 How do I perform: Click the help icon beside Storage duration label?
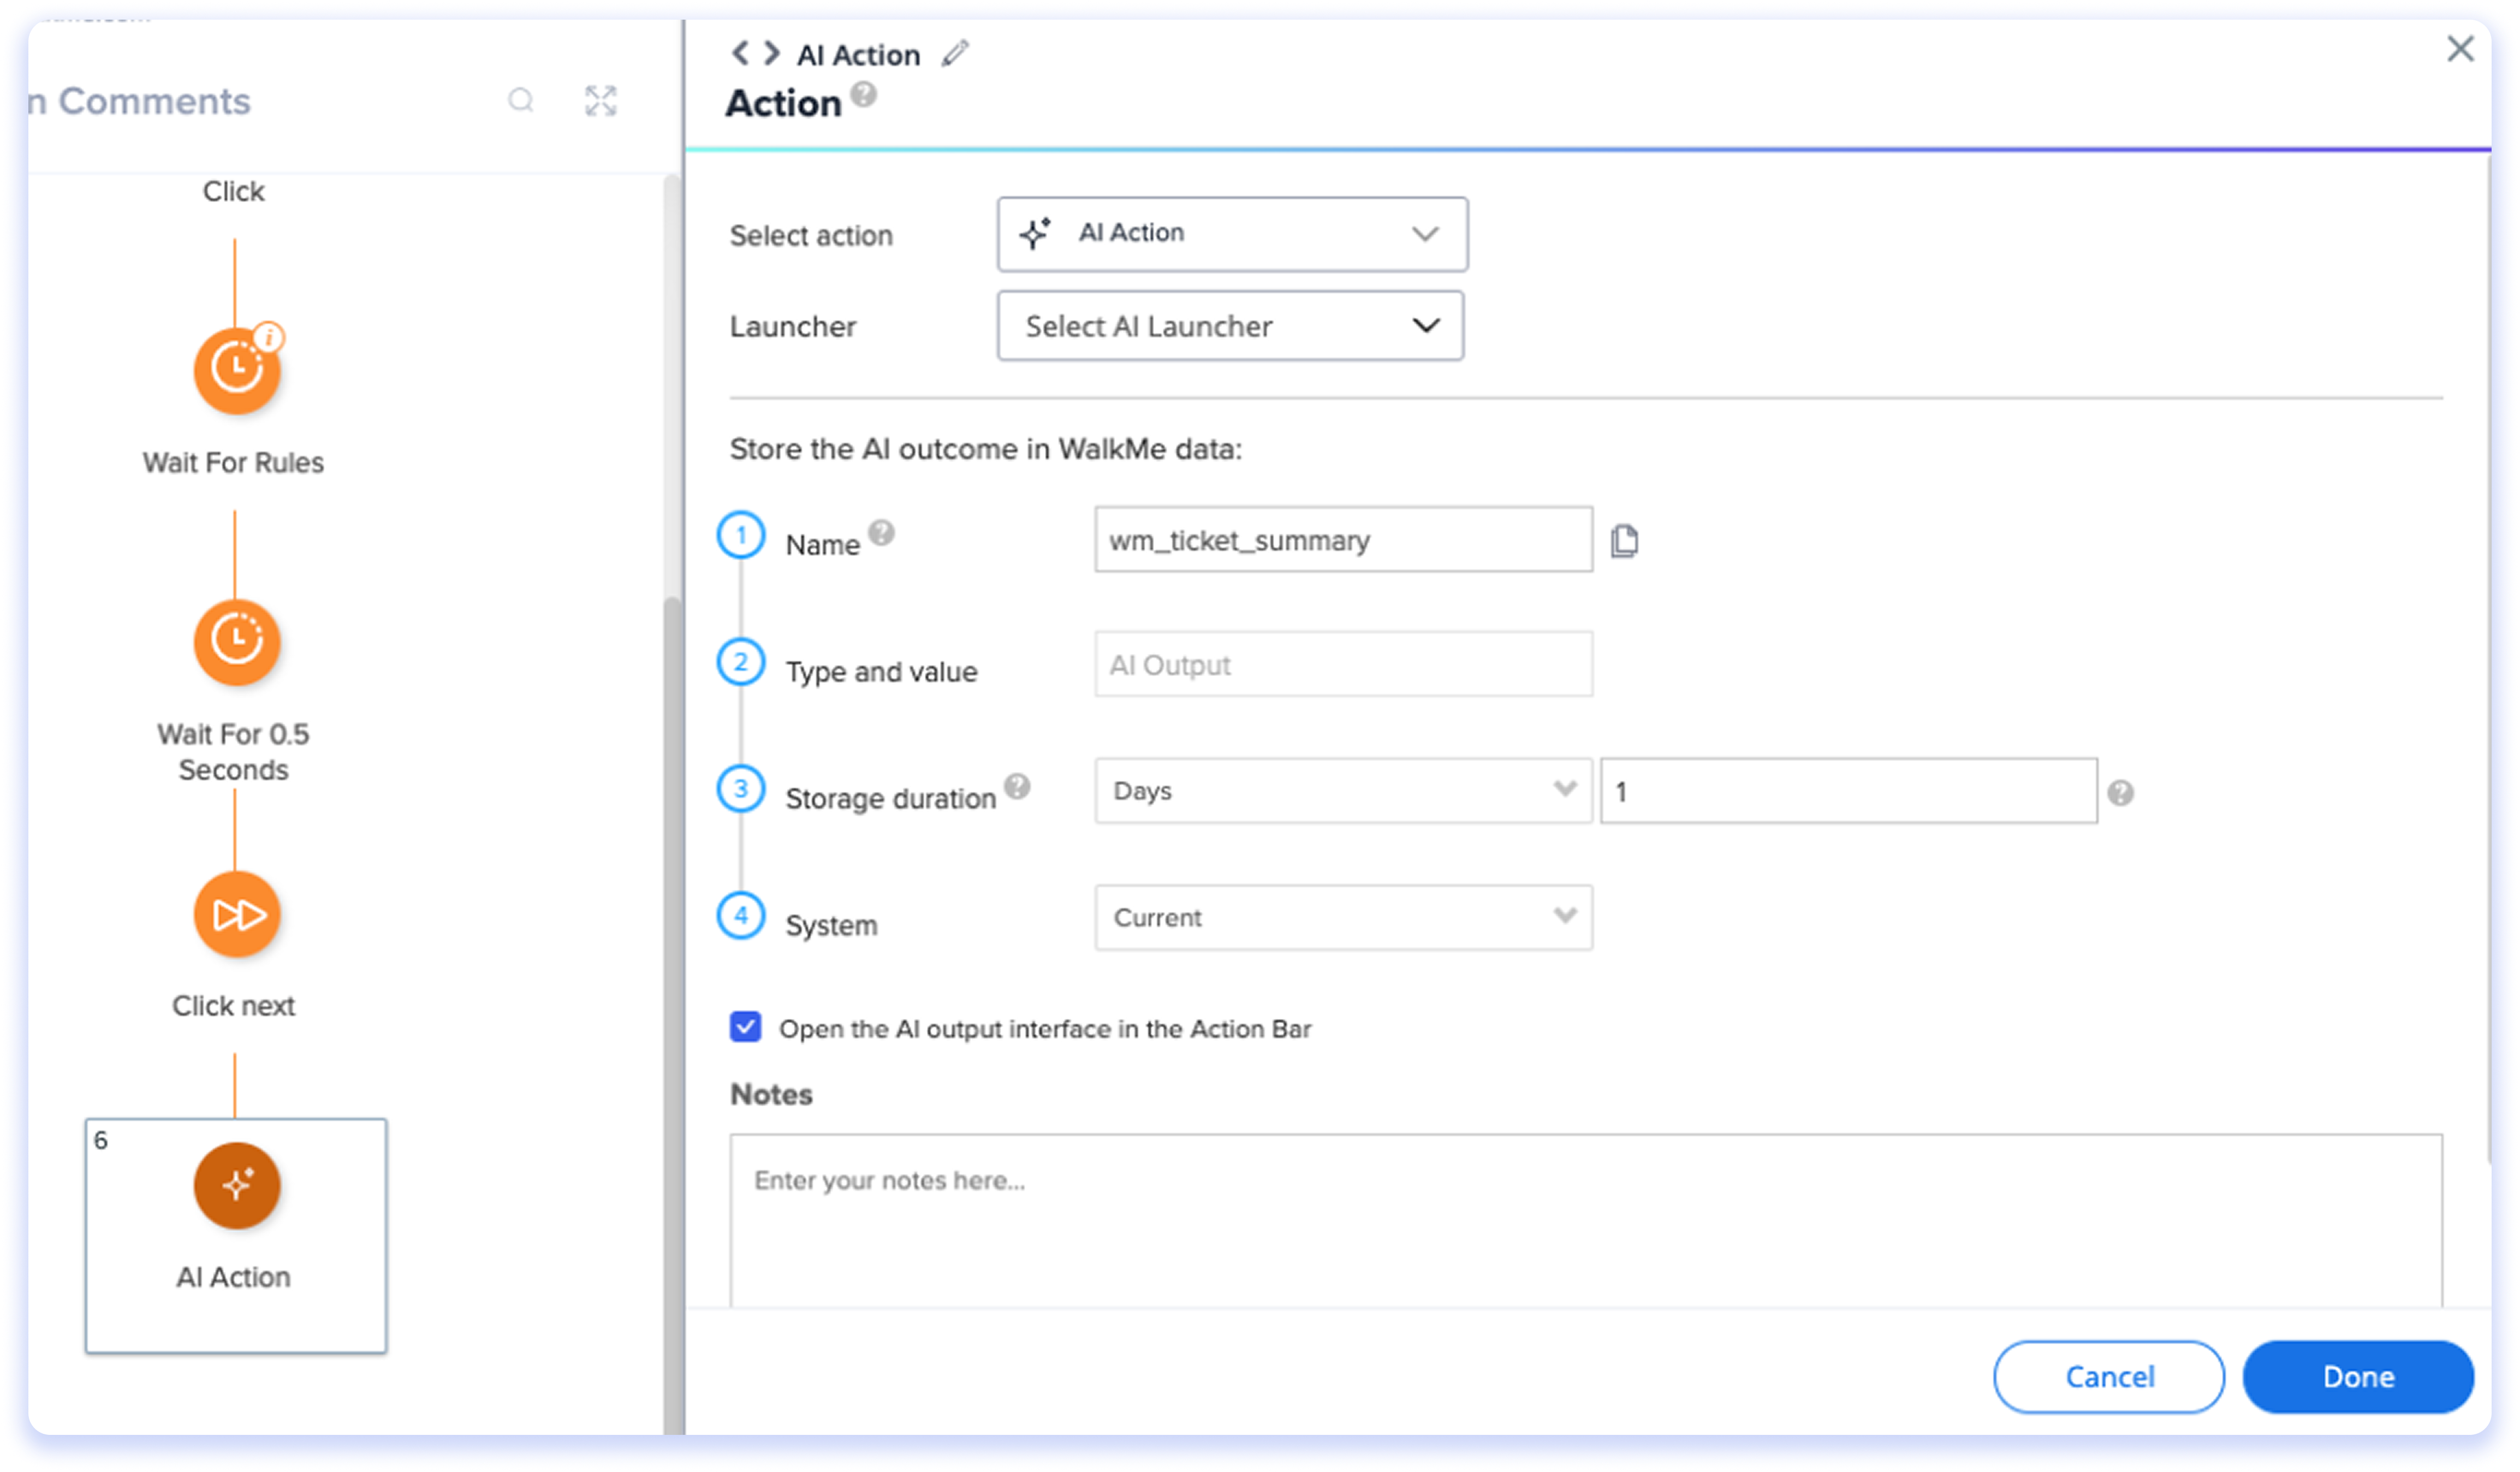point(1017,786)
